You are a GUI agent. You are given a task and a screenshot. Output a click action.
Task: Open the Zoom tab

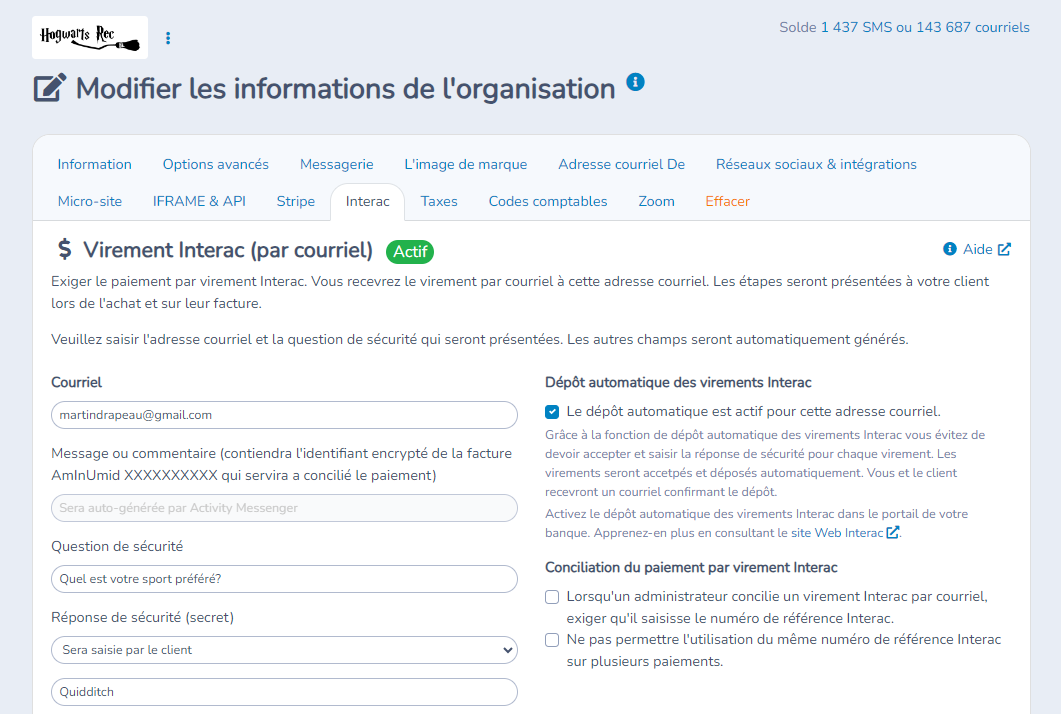point(656,202)
